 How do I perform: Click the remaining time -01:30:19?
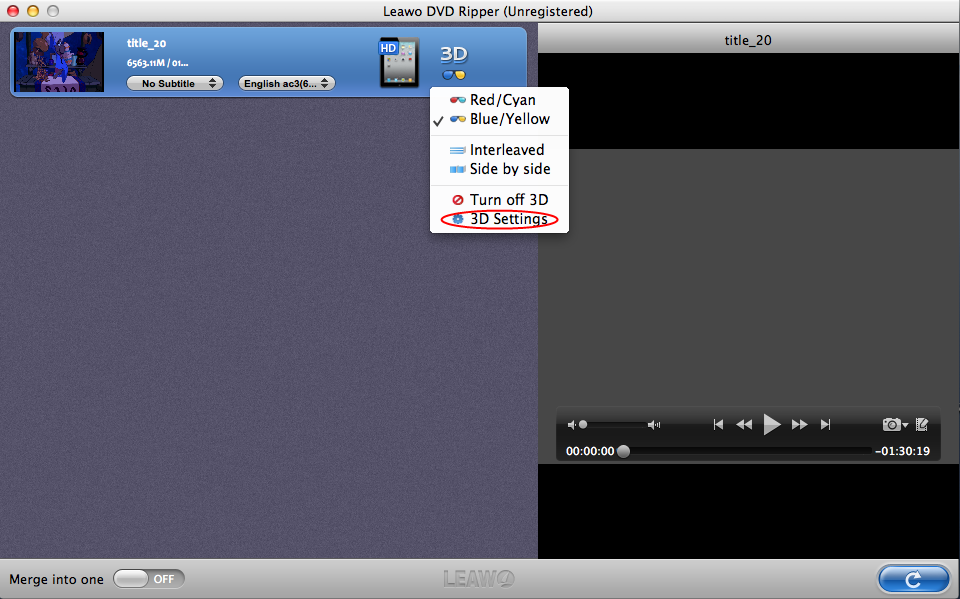[902, 451]
